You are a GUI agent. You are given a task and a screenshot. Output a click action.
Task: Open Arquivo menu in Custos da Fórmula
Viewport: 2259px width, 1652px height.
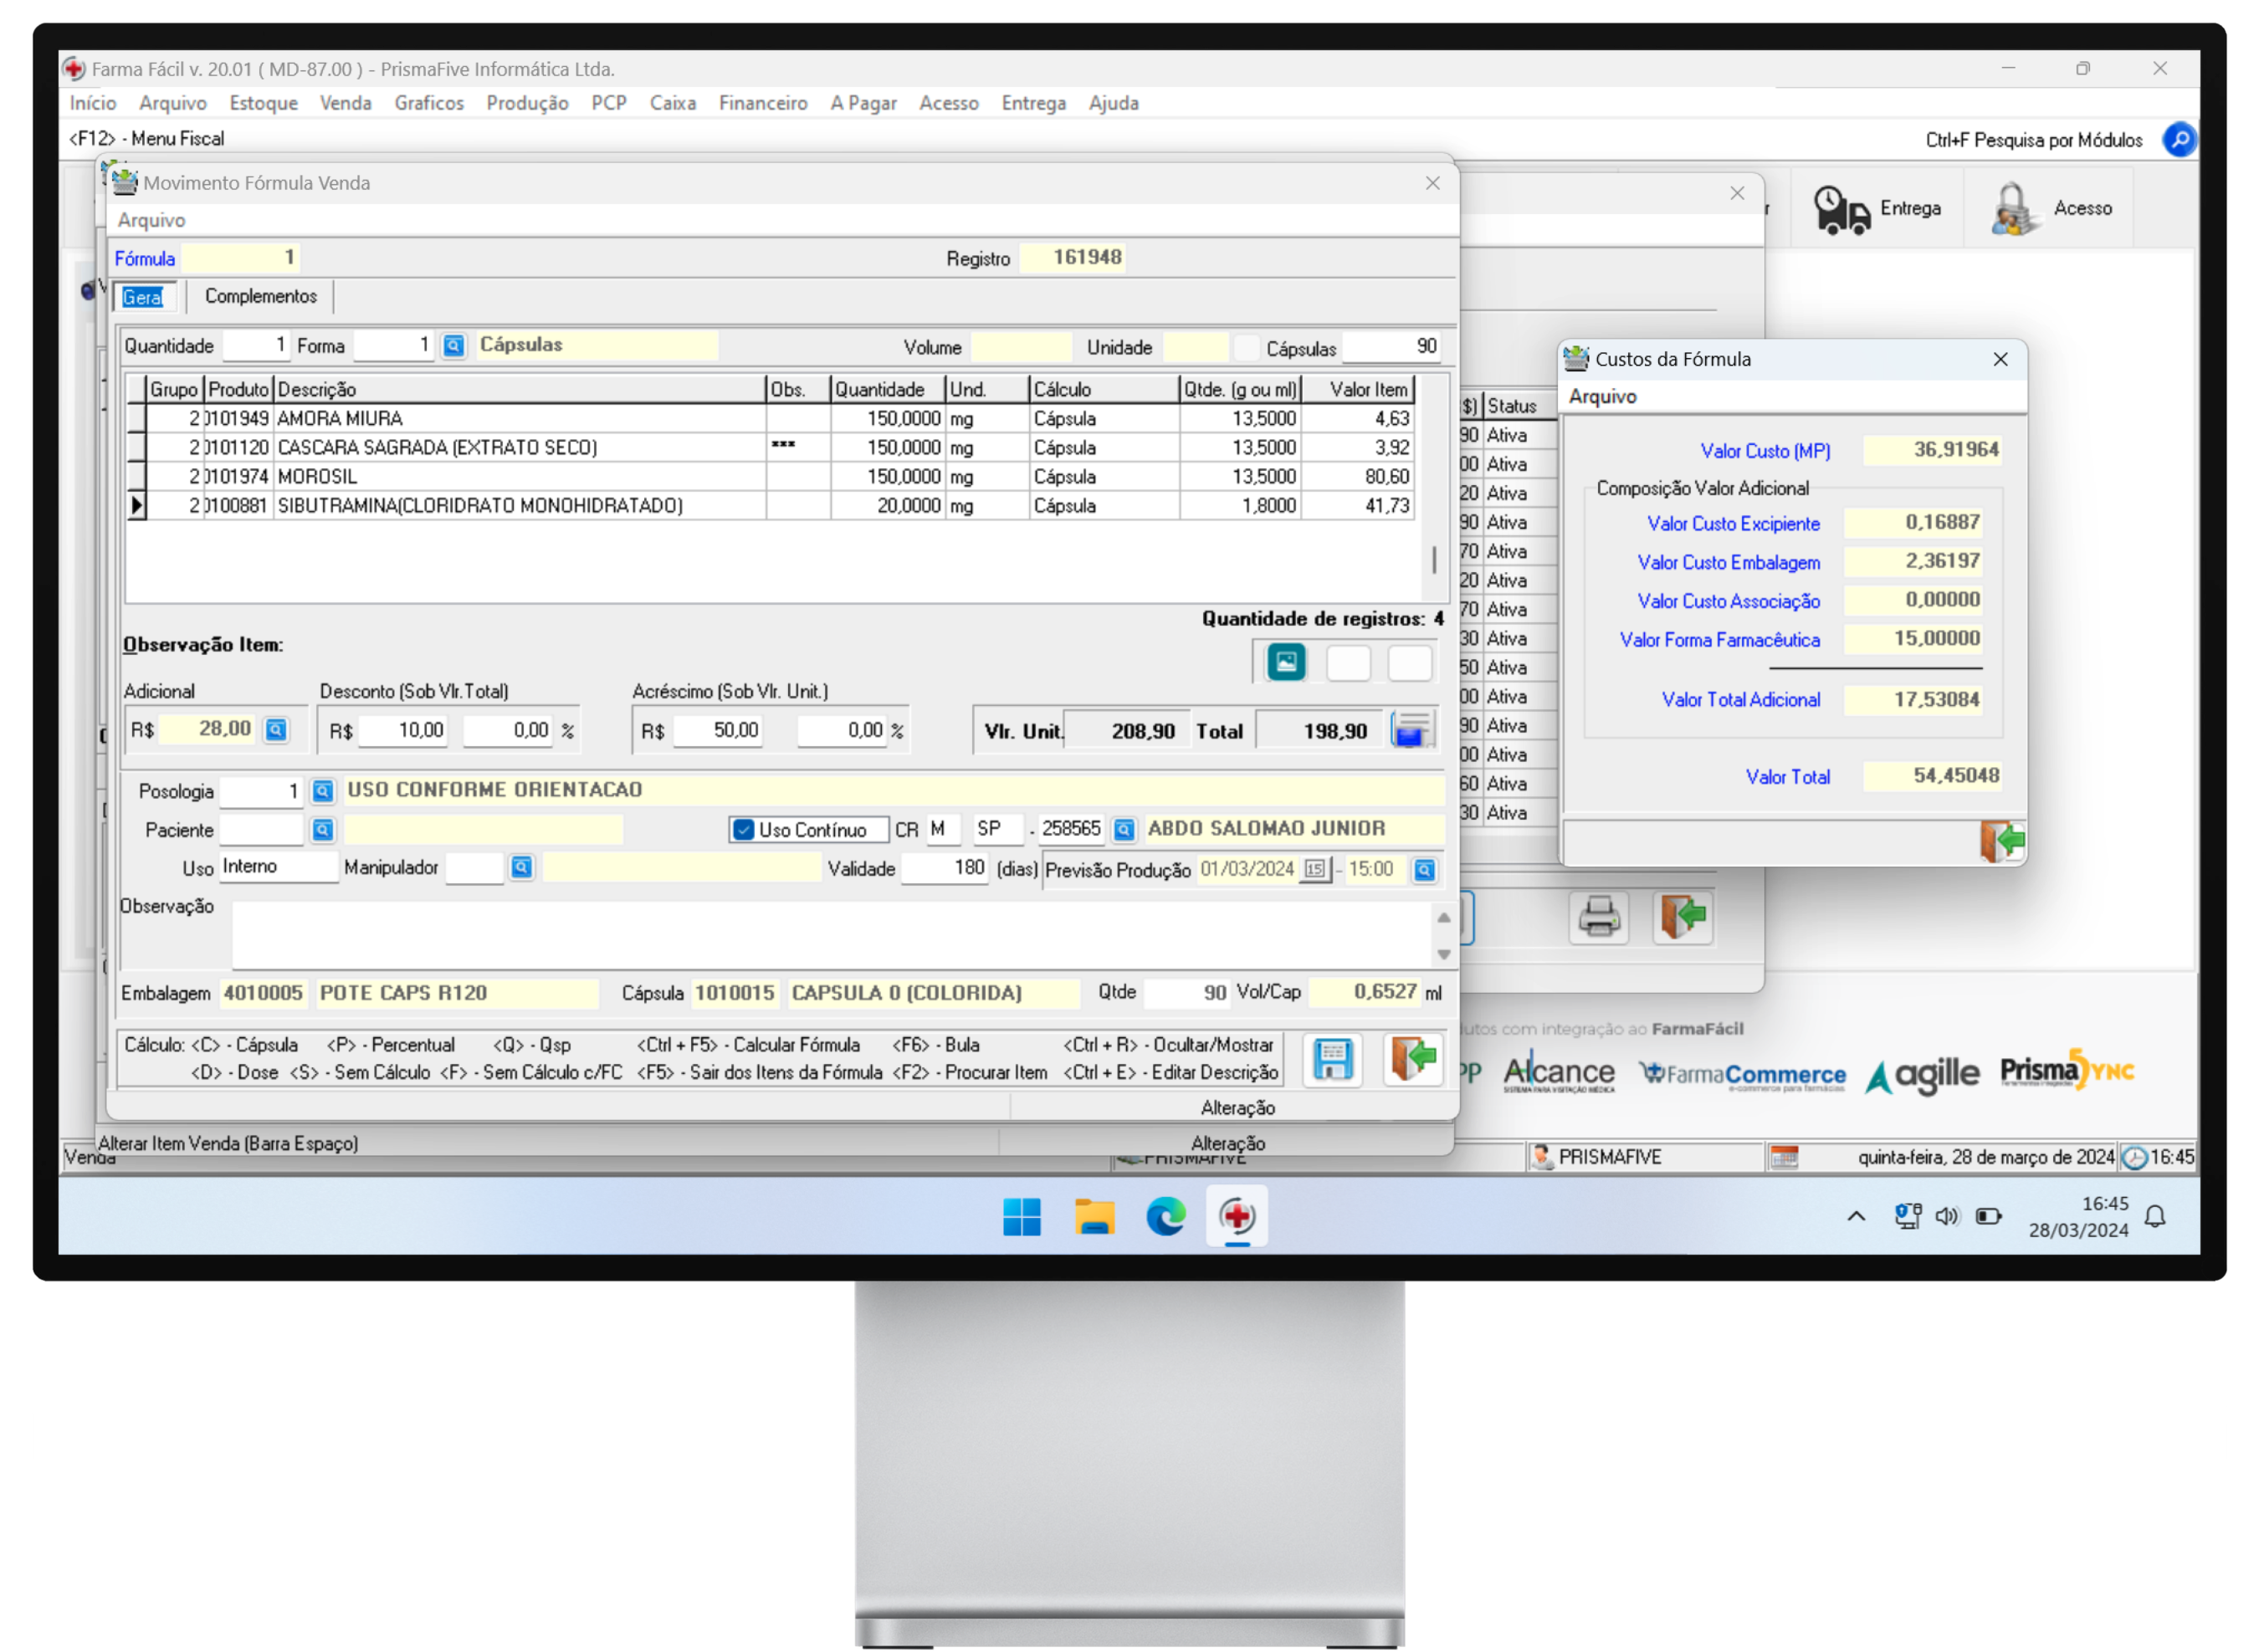pyautogui.click(x=1602, y=397)
